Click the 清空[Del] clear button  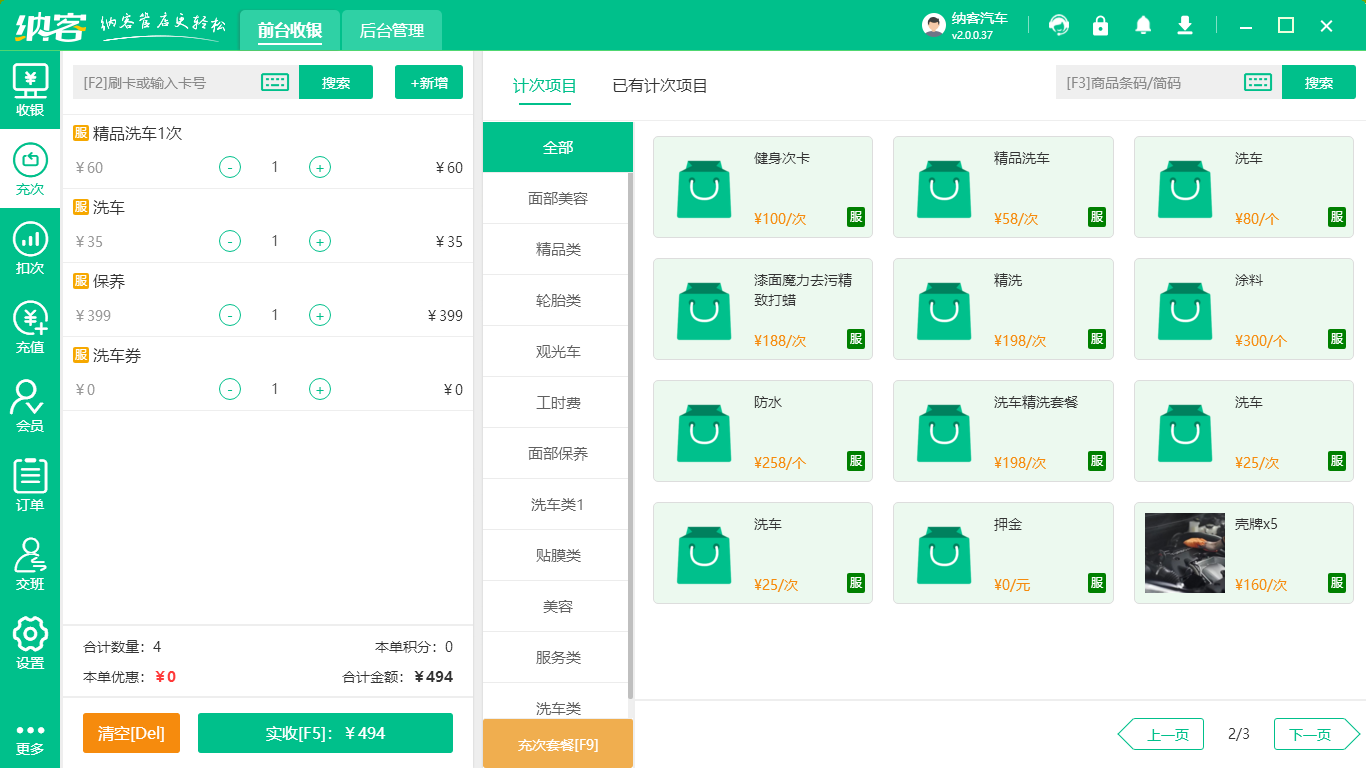131,733
